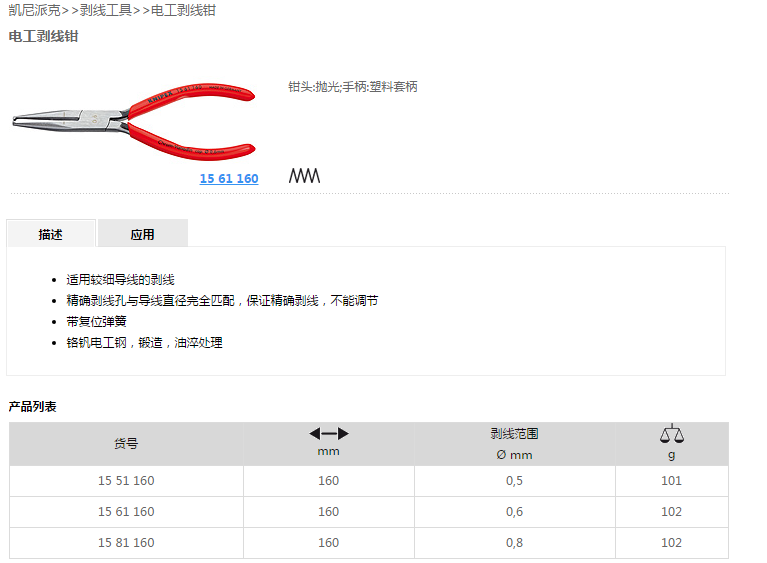Viewport: 767px width, 563px height.
Task: Select table cell 15 61 160
Action: (x=126, y=512)
